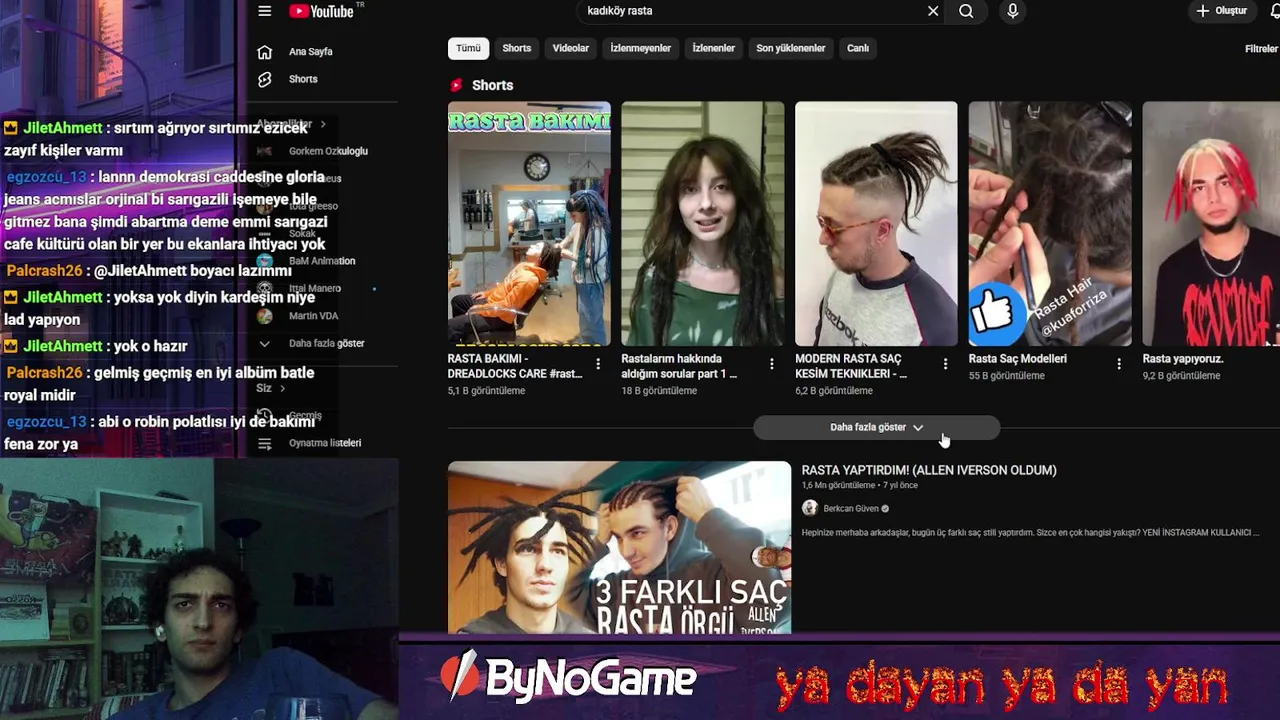Click Martin VDA channel avatar in sidebar

click(264, 316)
